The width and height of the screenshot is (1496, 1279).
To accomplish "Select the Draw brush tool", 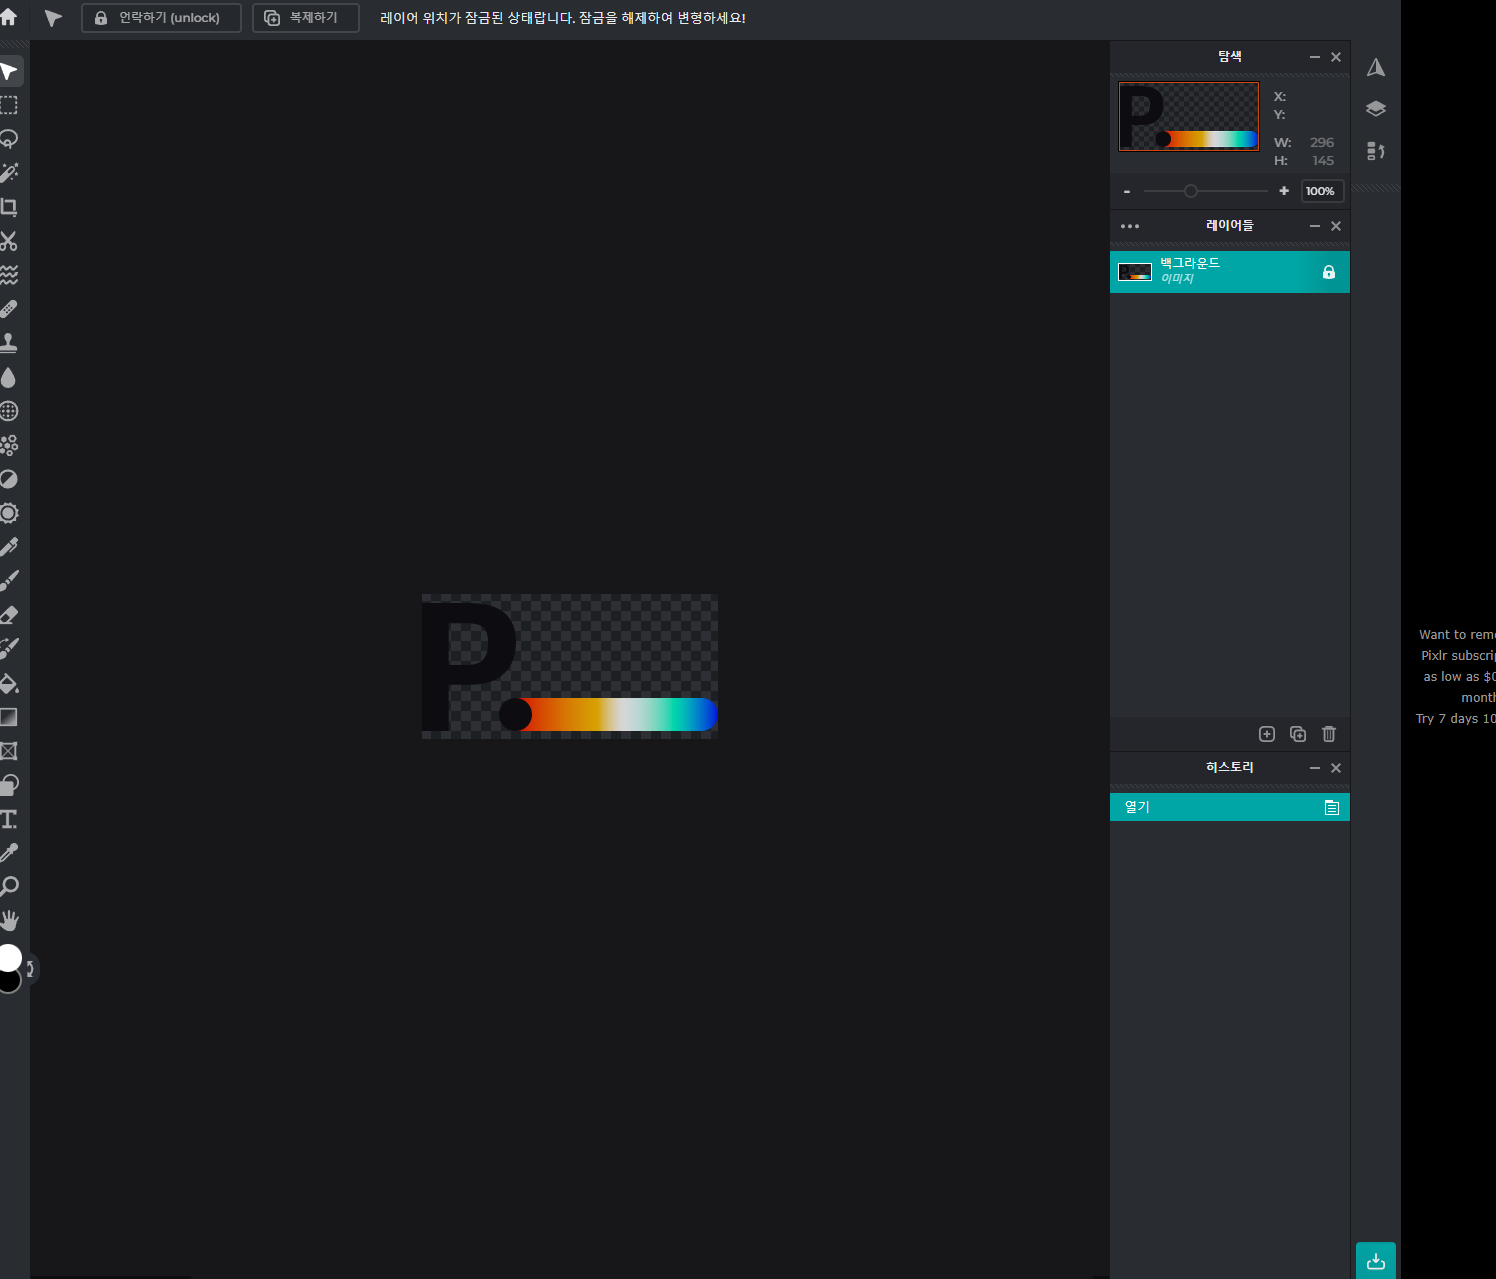I will 9,581.
